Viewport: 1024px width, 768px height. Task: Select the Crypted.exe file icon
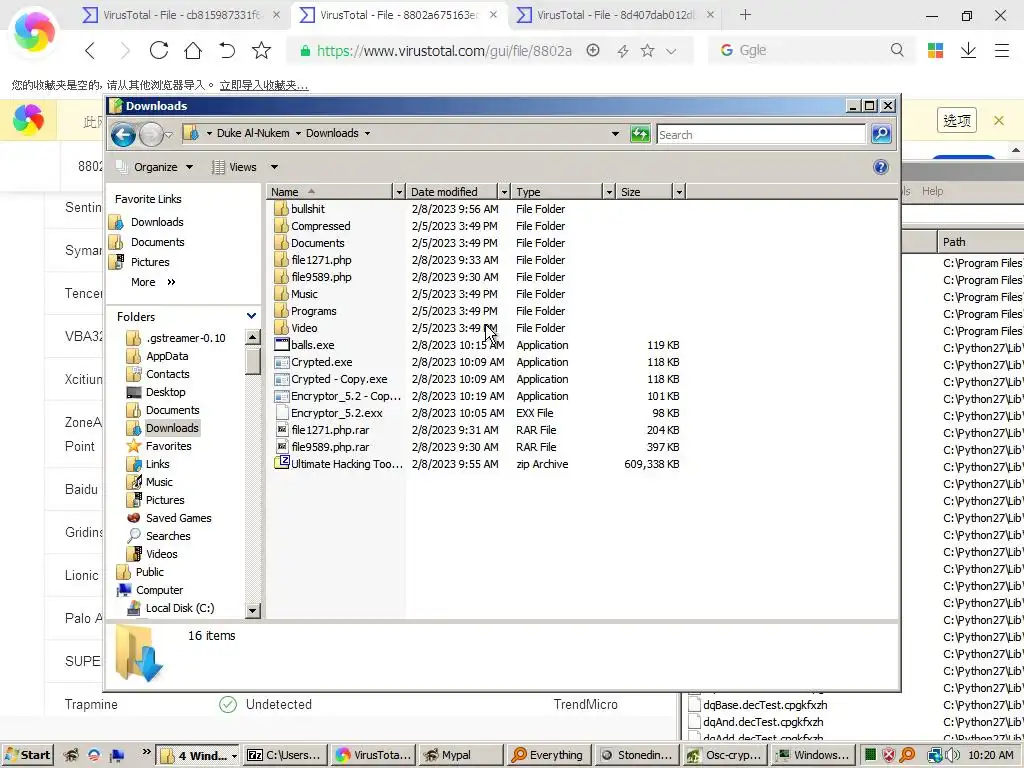pos(281,362)
